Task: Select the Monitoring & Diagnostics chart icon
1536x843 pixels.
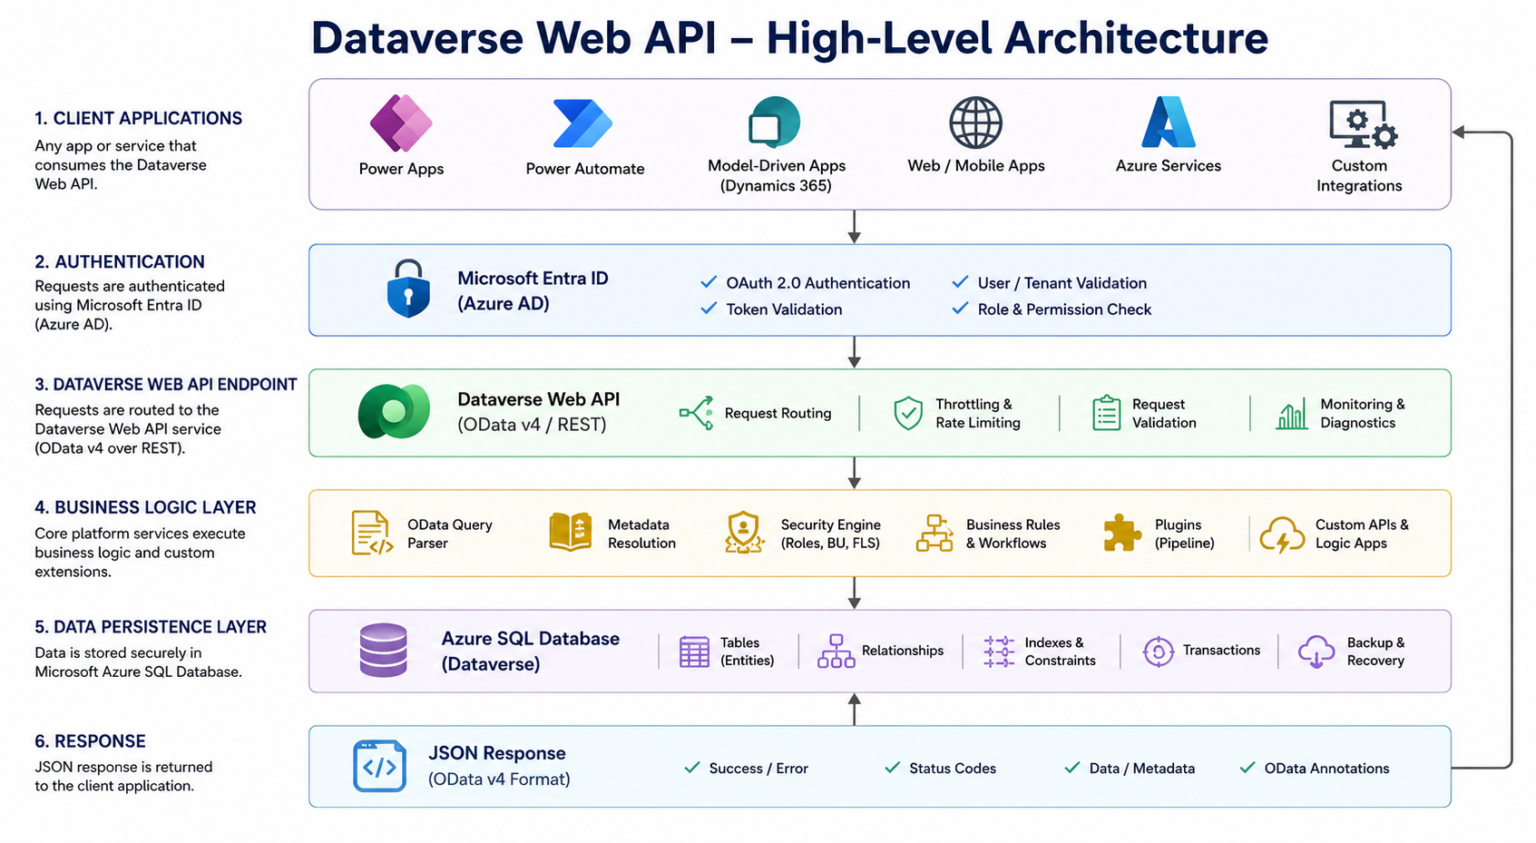Action: 1291,414
